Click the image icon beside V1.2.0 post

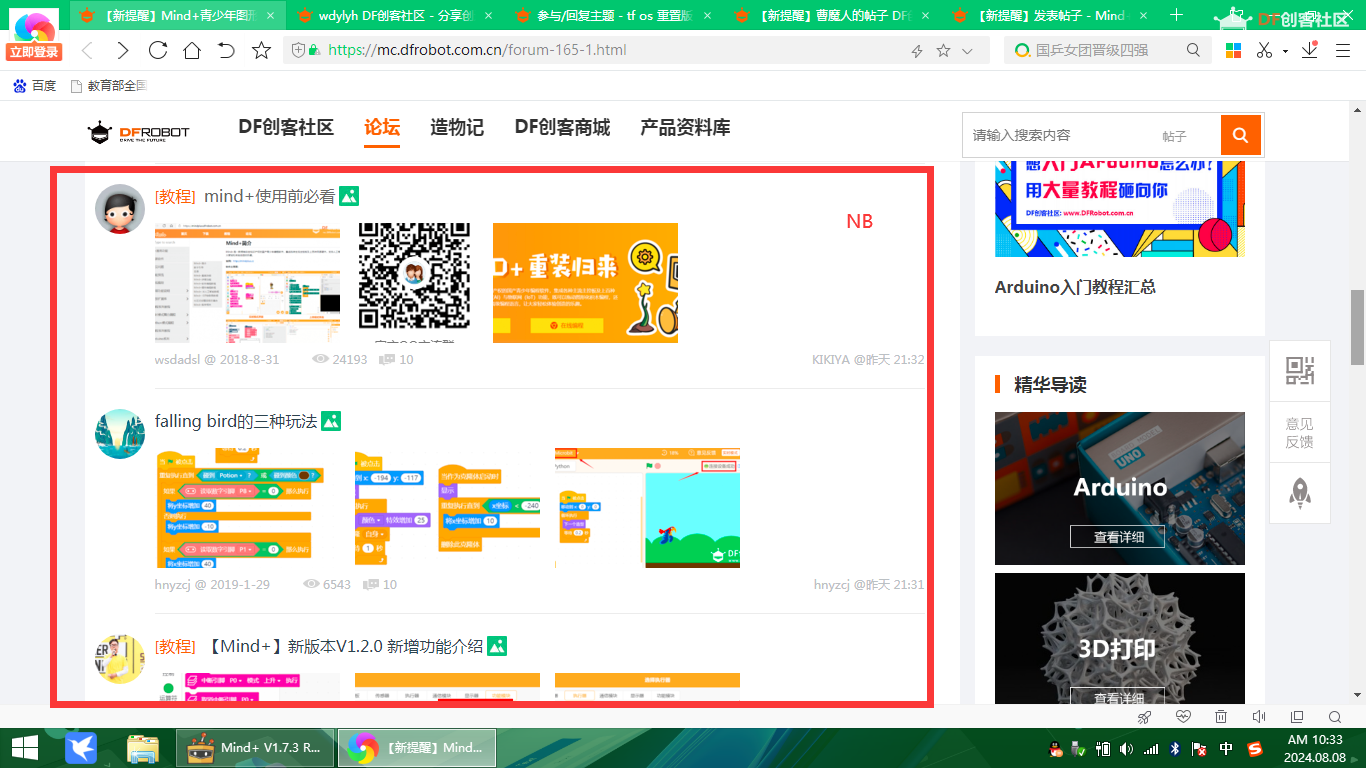[497, 646]
